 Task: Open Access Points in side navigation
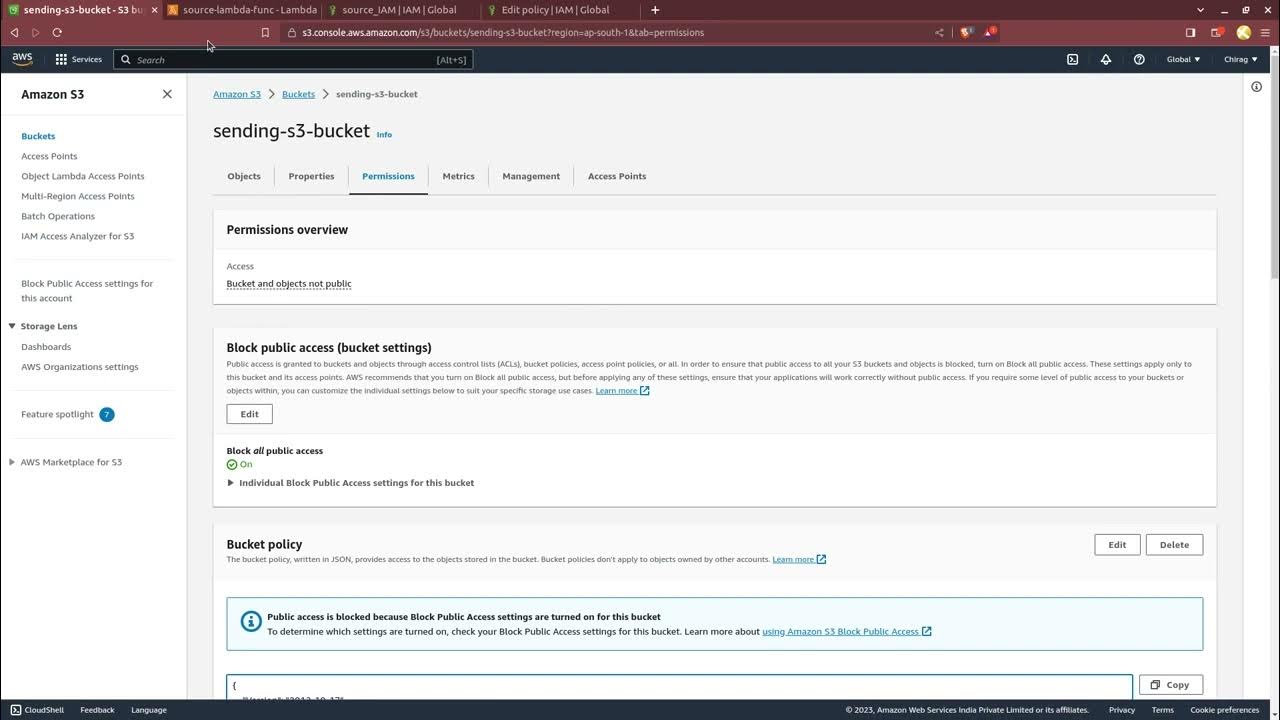49,156
